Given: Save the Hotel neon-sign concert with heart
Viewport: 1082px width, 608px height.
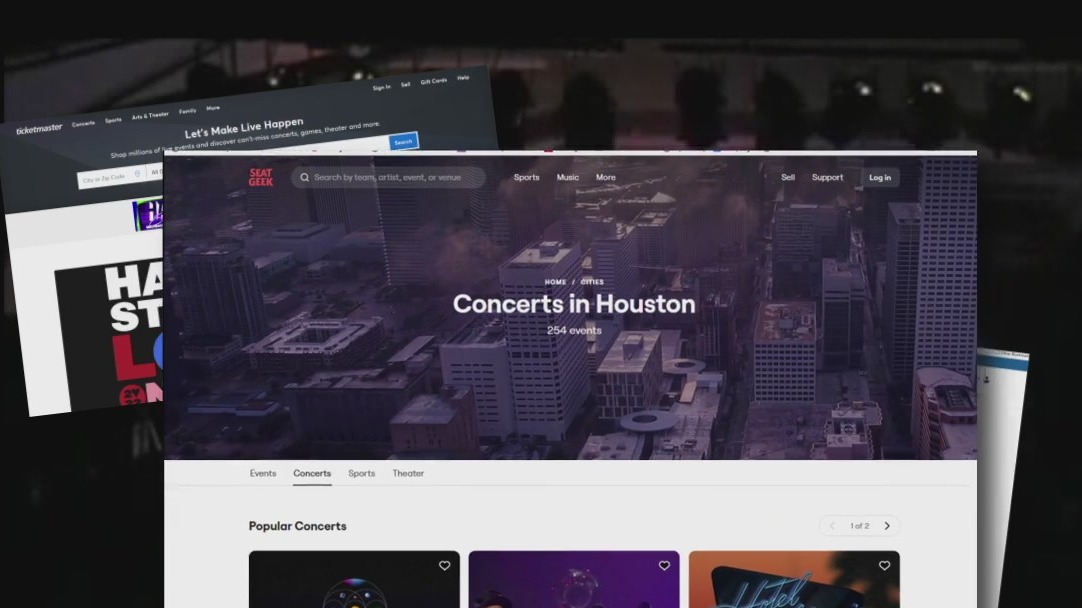Looking at the screenshot, I should tap(884, 566).
